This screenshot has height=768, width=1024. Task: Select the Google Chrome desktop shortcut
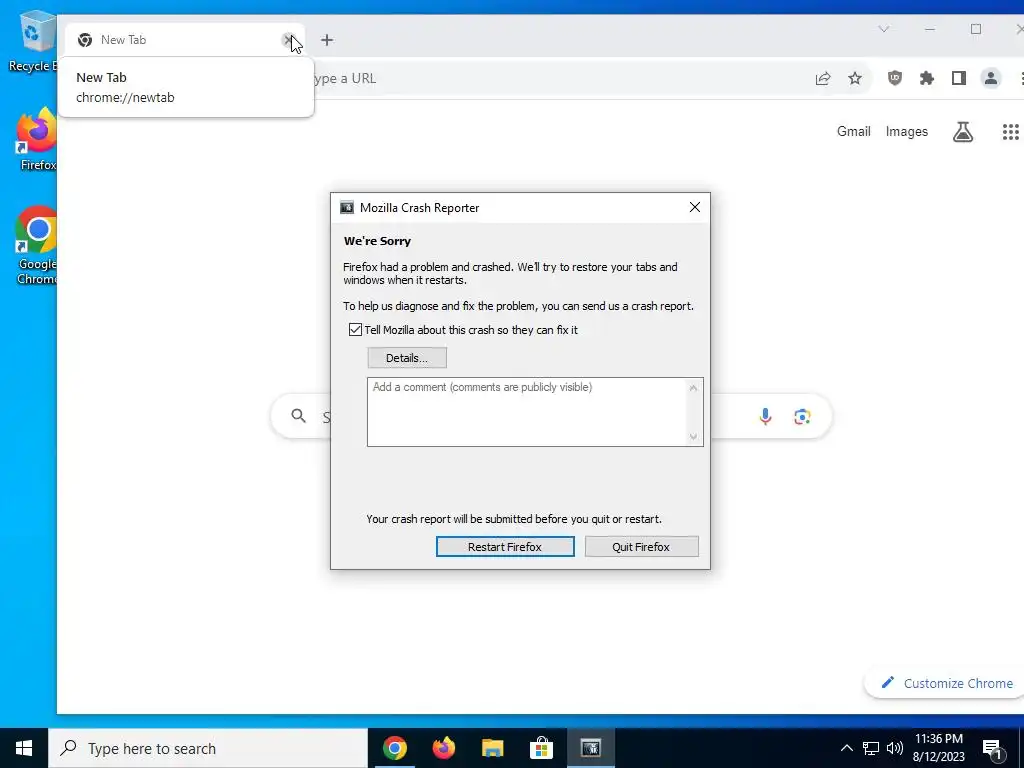pyautogui.click(x=37, y=246)
